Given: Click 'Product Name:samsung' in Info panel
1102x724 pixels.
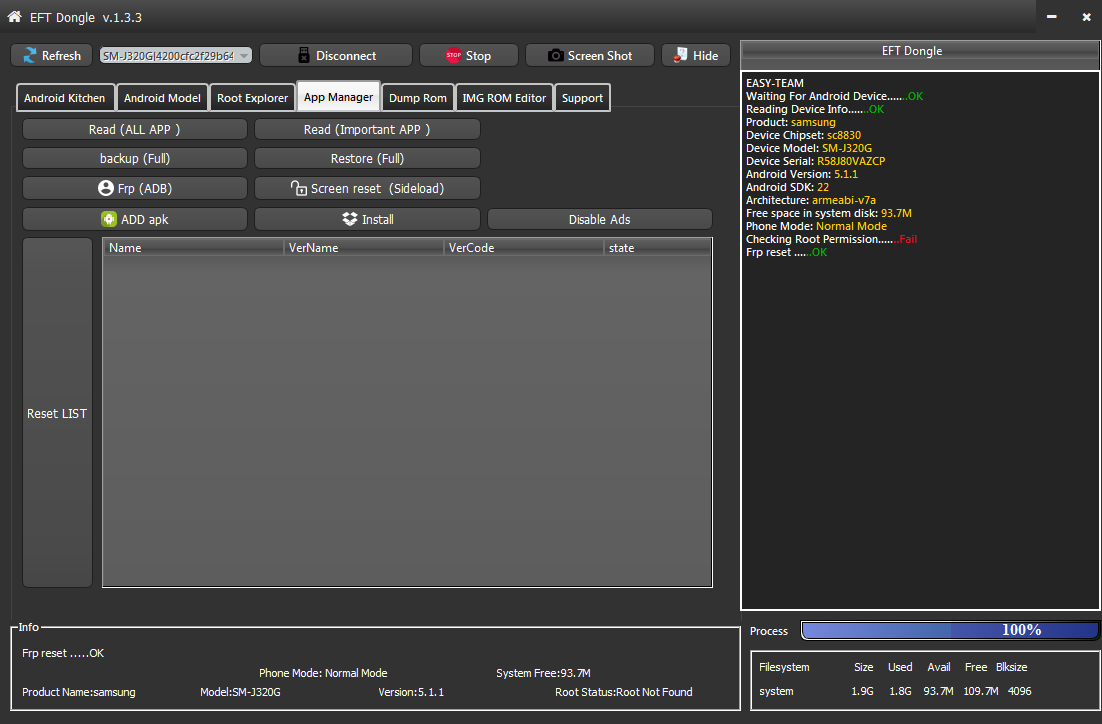Looking at the screenshot, I should pyautogui.click(x=79, y=692).
